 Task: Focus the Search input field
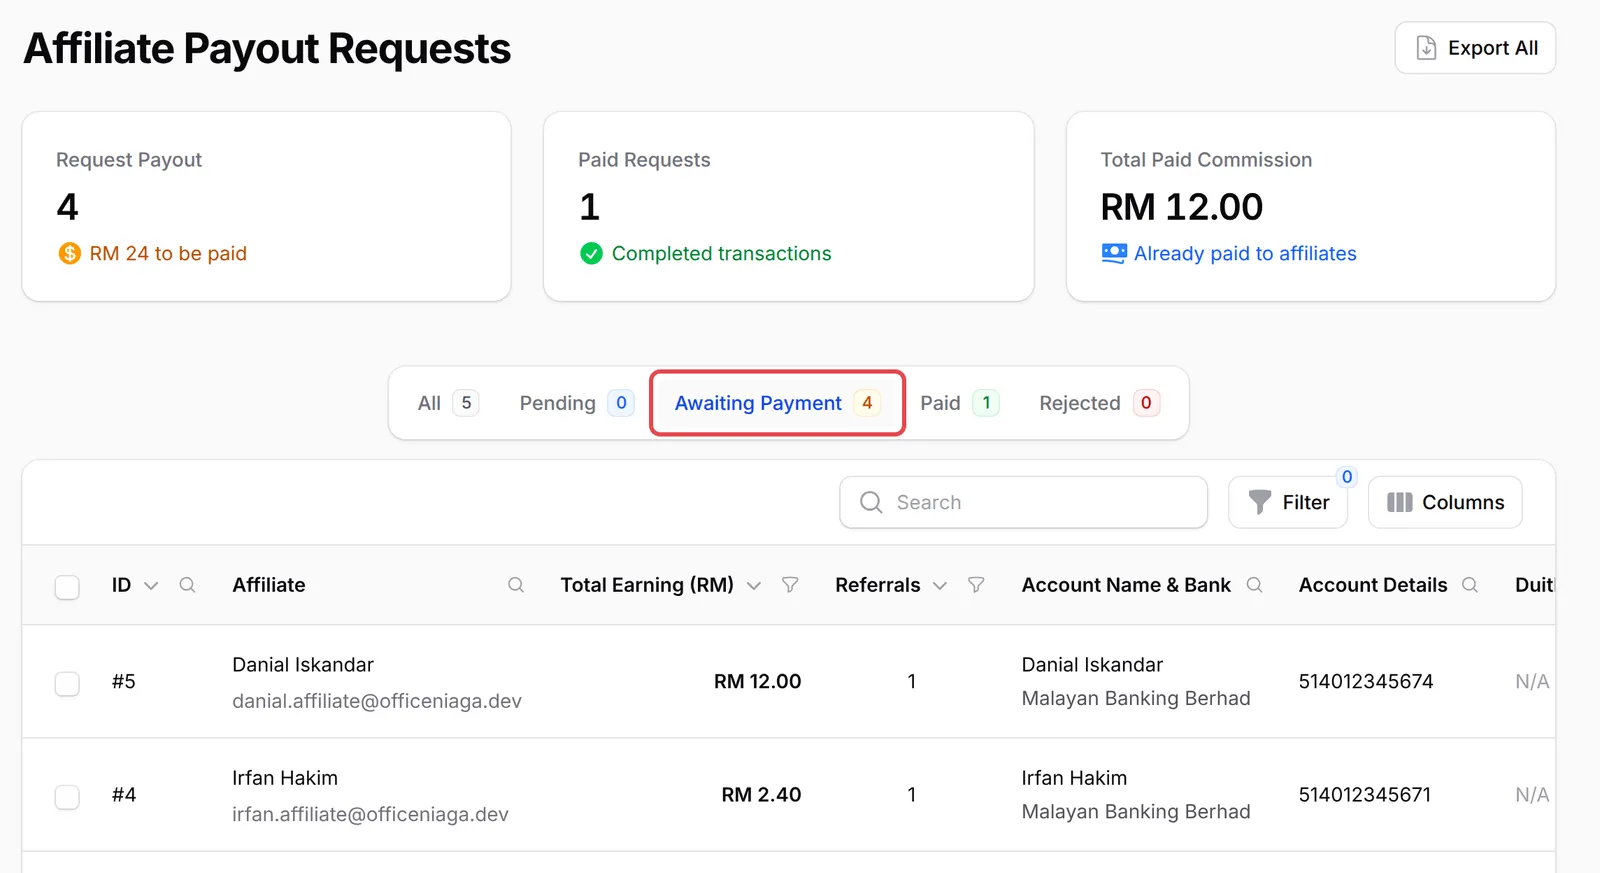point(1023,502)
